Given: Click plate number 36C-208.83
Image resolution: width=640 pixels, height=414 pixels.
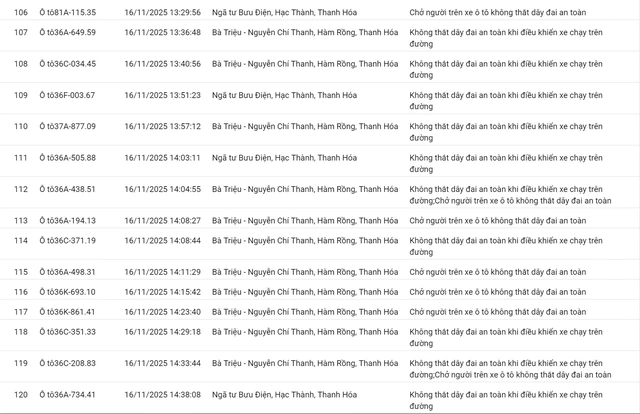Looking at the screenshot, I should pyautogui.click(x=72, y=363).
